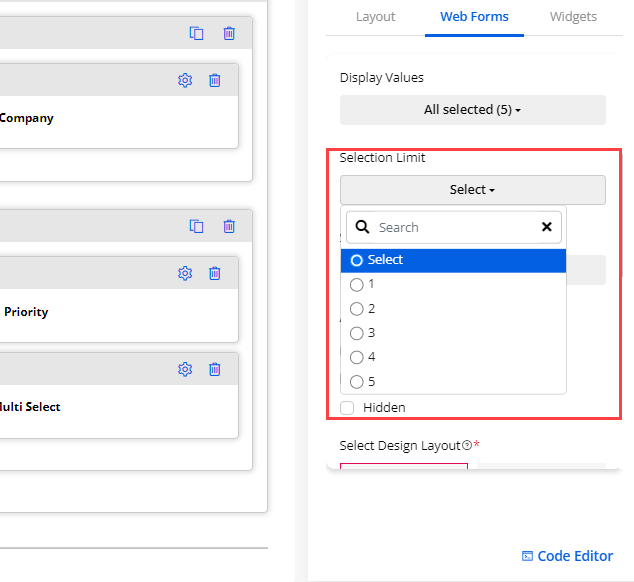
Task: Switch to the Layout tab
Action: (375, 17)
